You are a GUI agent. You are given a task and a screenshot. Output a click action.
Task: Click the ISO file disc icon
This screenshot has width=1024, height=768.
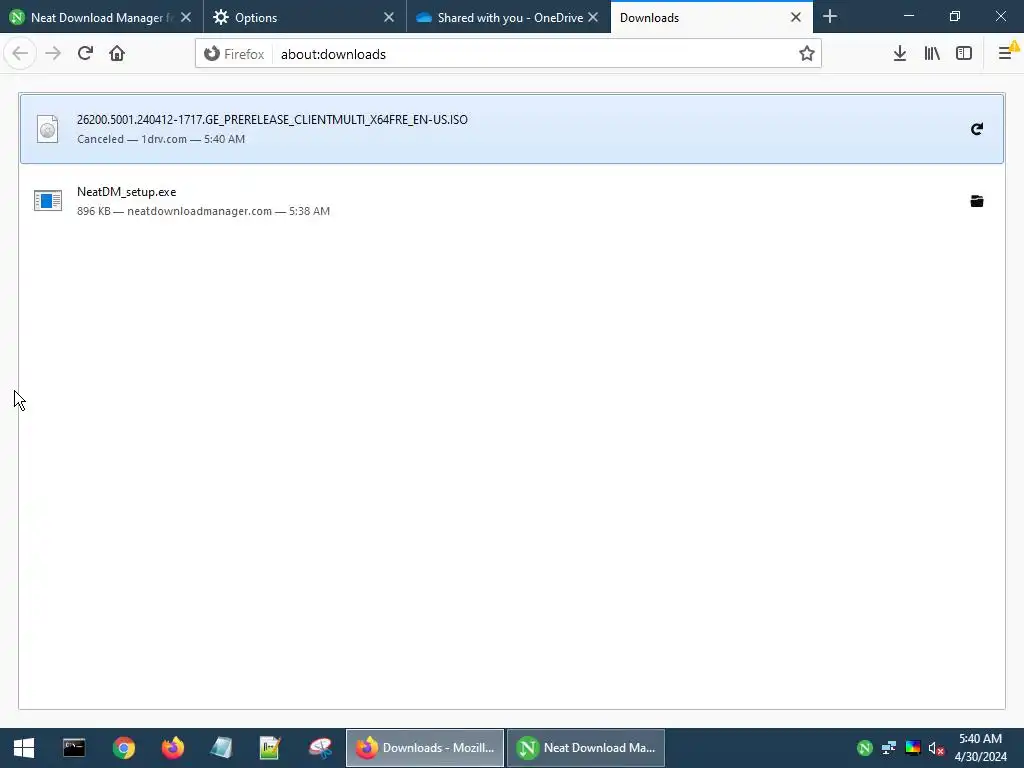(48, 129)
